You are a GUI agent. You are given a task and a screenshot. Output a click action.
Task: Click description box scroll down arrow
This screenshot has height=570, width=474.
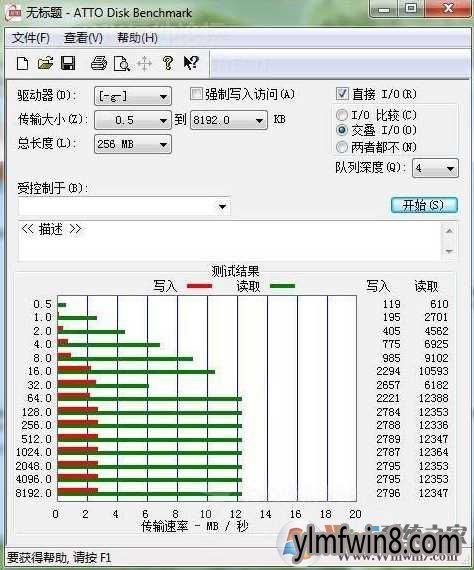point(449,251)
